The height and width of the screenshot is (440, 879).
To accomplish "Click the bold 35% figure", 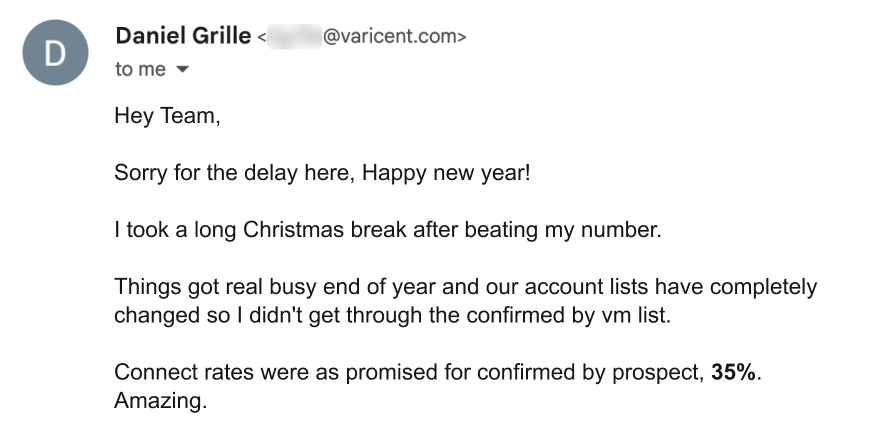I will click(734, 373).
